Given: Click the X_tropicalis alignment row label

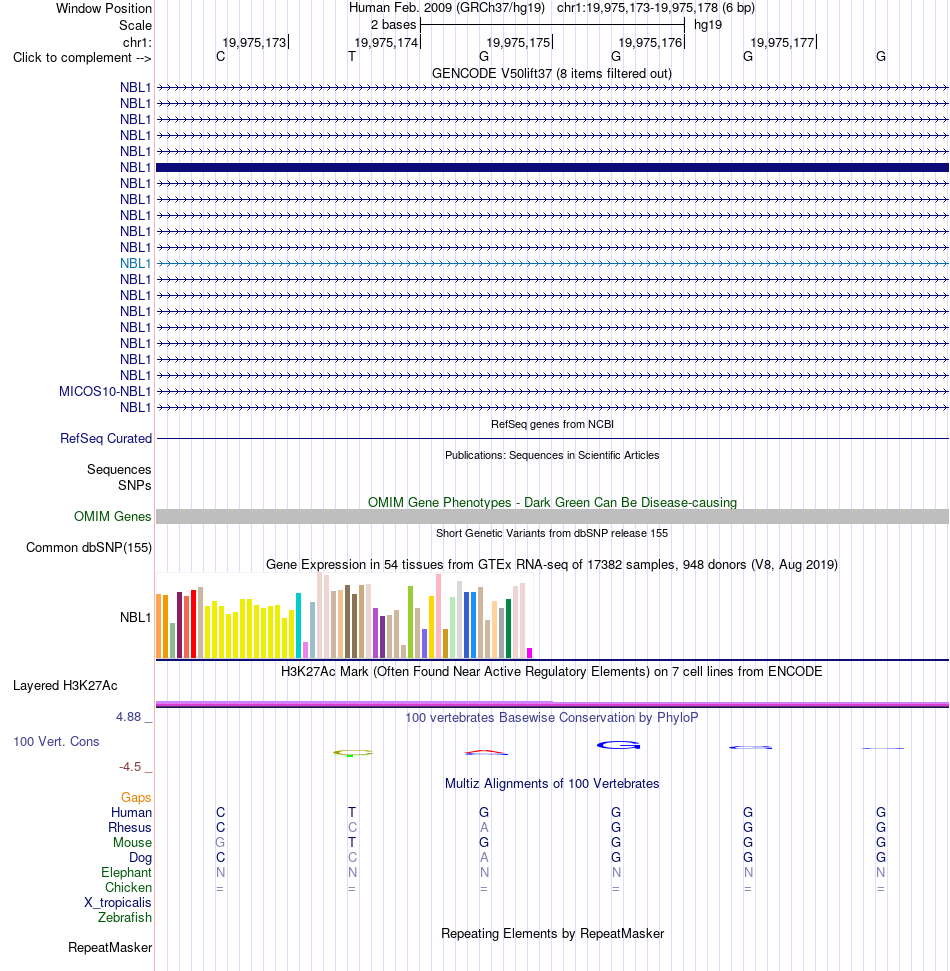Looking at the screenshot, I should [118, 902].
